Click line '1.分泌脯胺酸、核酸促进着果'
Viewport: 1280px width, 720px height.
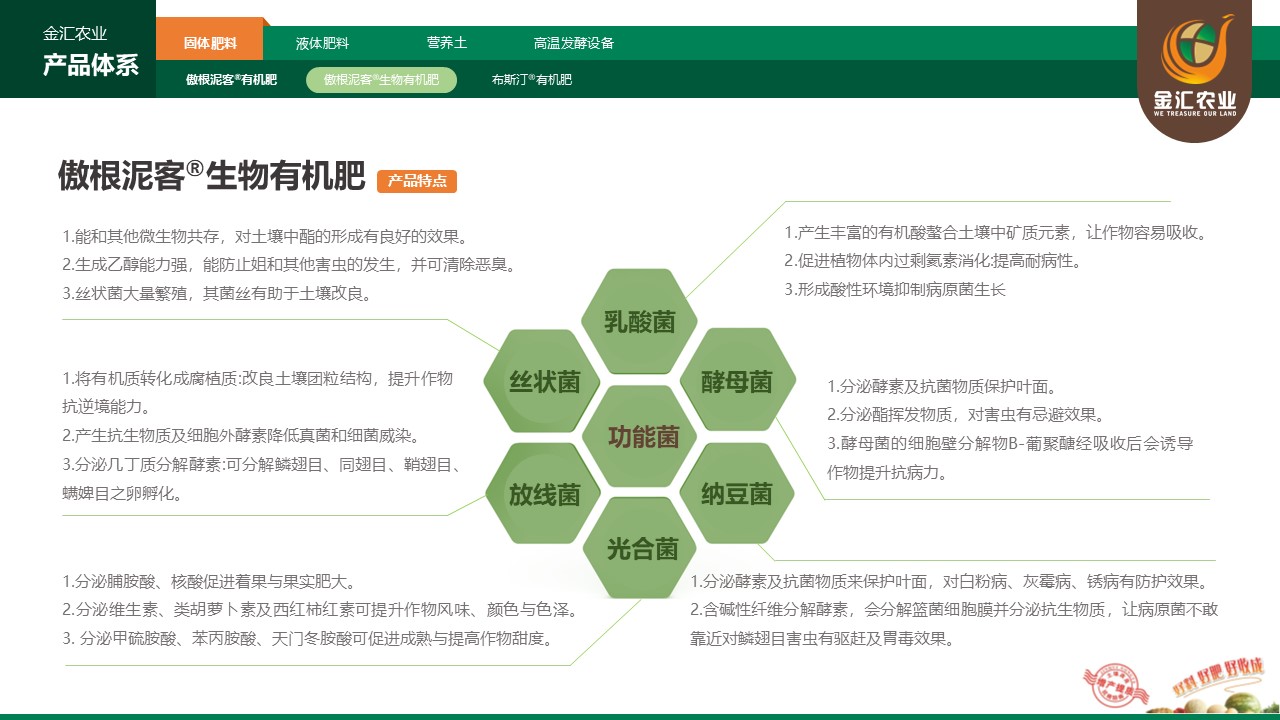[x=209, y=581]
